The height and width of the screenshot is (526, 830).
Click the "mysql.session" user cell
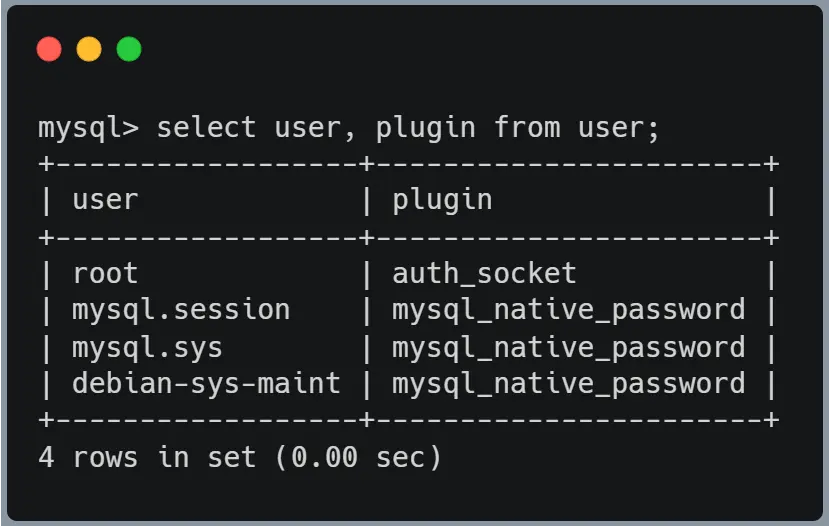tap(181, 310)
